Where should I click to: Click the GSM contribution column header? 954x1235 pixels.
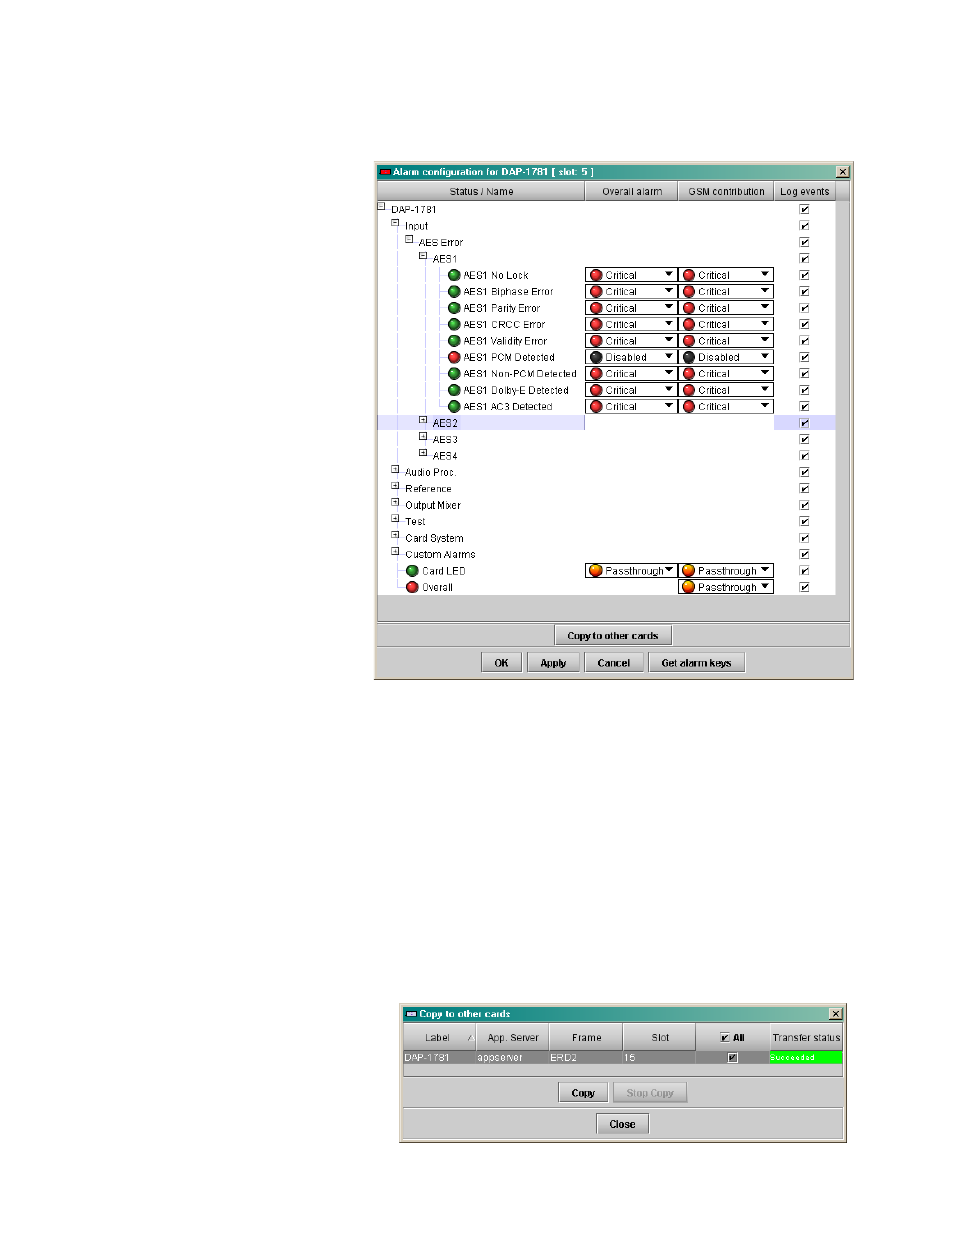726,191
